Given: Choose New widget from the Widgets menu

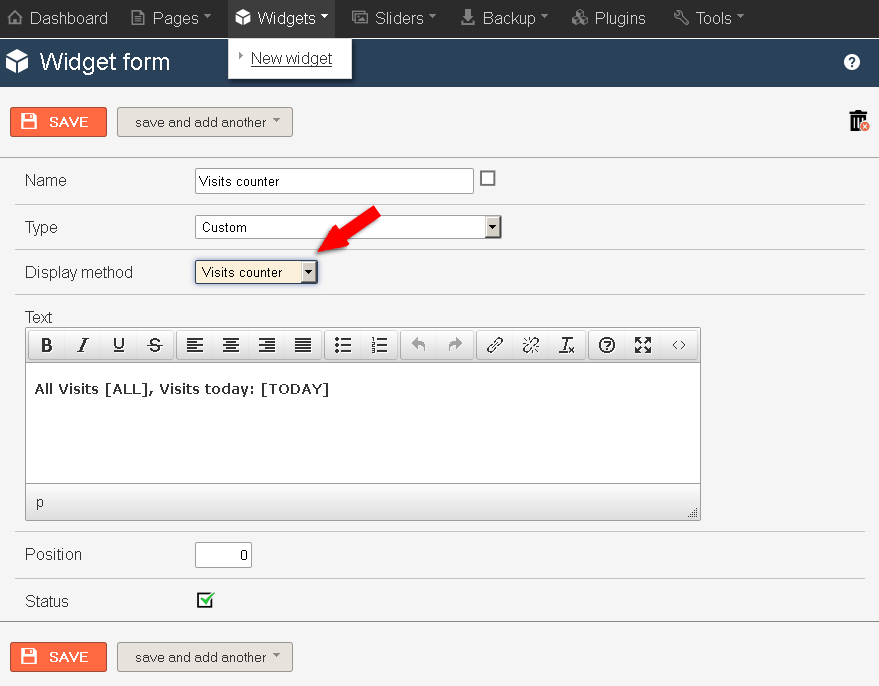Looking at the screenshot, I should point(292,58).
